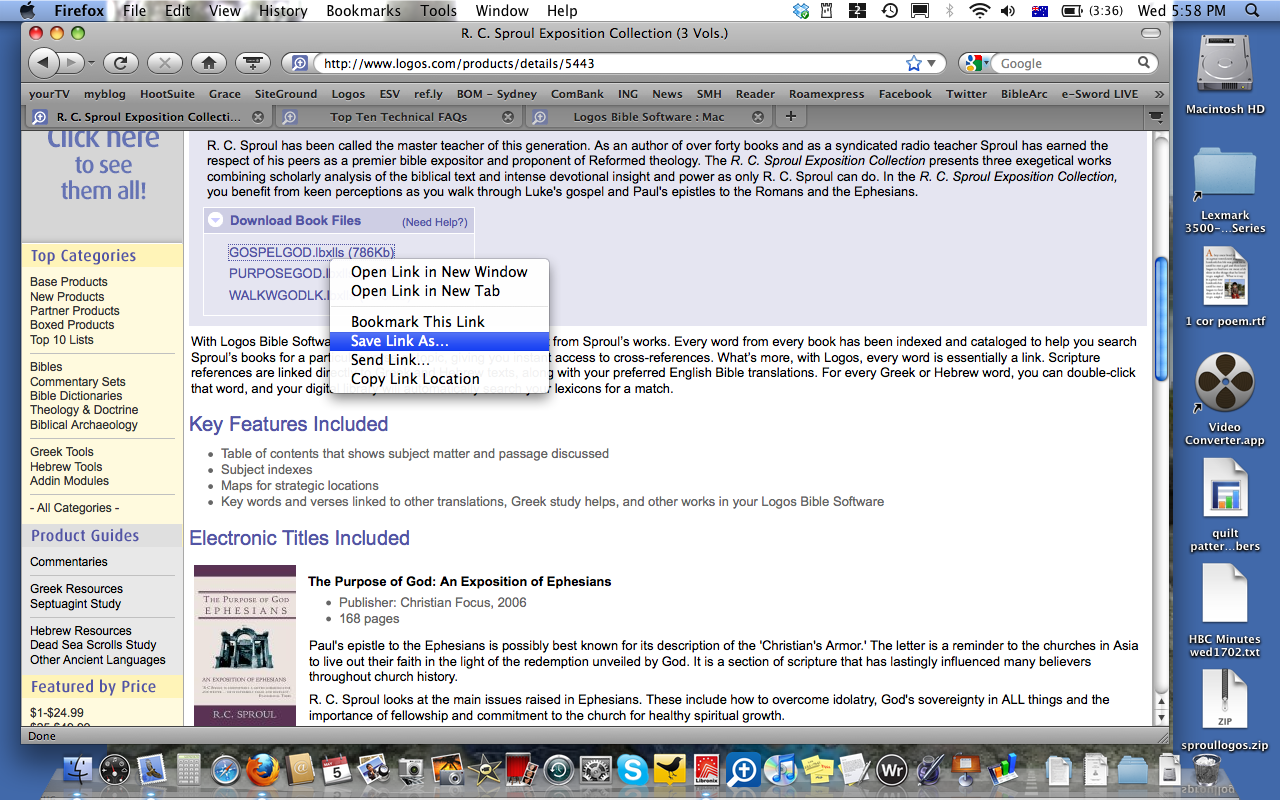Open the back/forward history dropdown arrow

click(91, 63)
